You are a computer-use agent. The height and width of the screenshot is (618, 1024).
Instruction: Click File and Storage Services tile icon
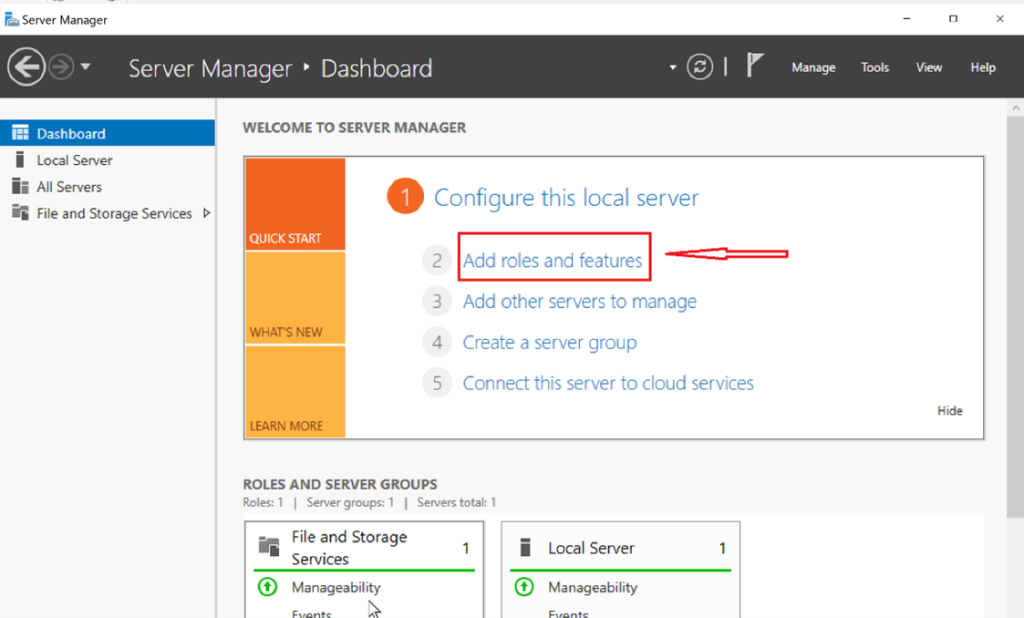[x=269, y=546]
